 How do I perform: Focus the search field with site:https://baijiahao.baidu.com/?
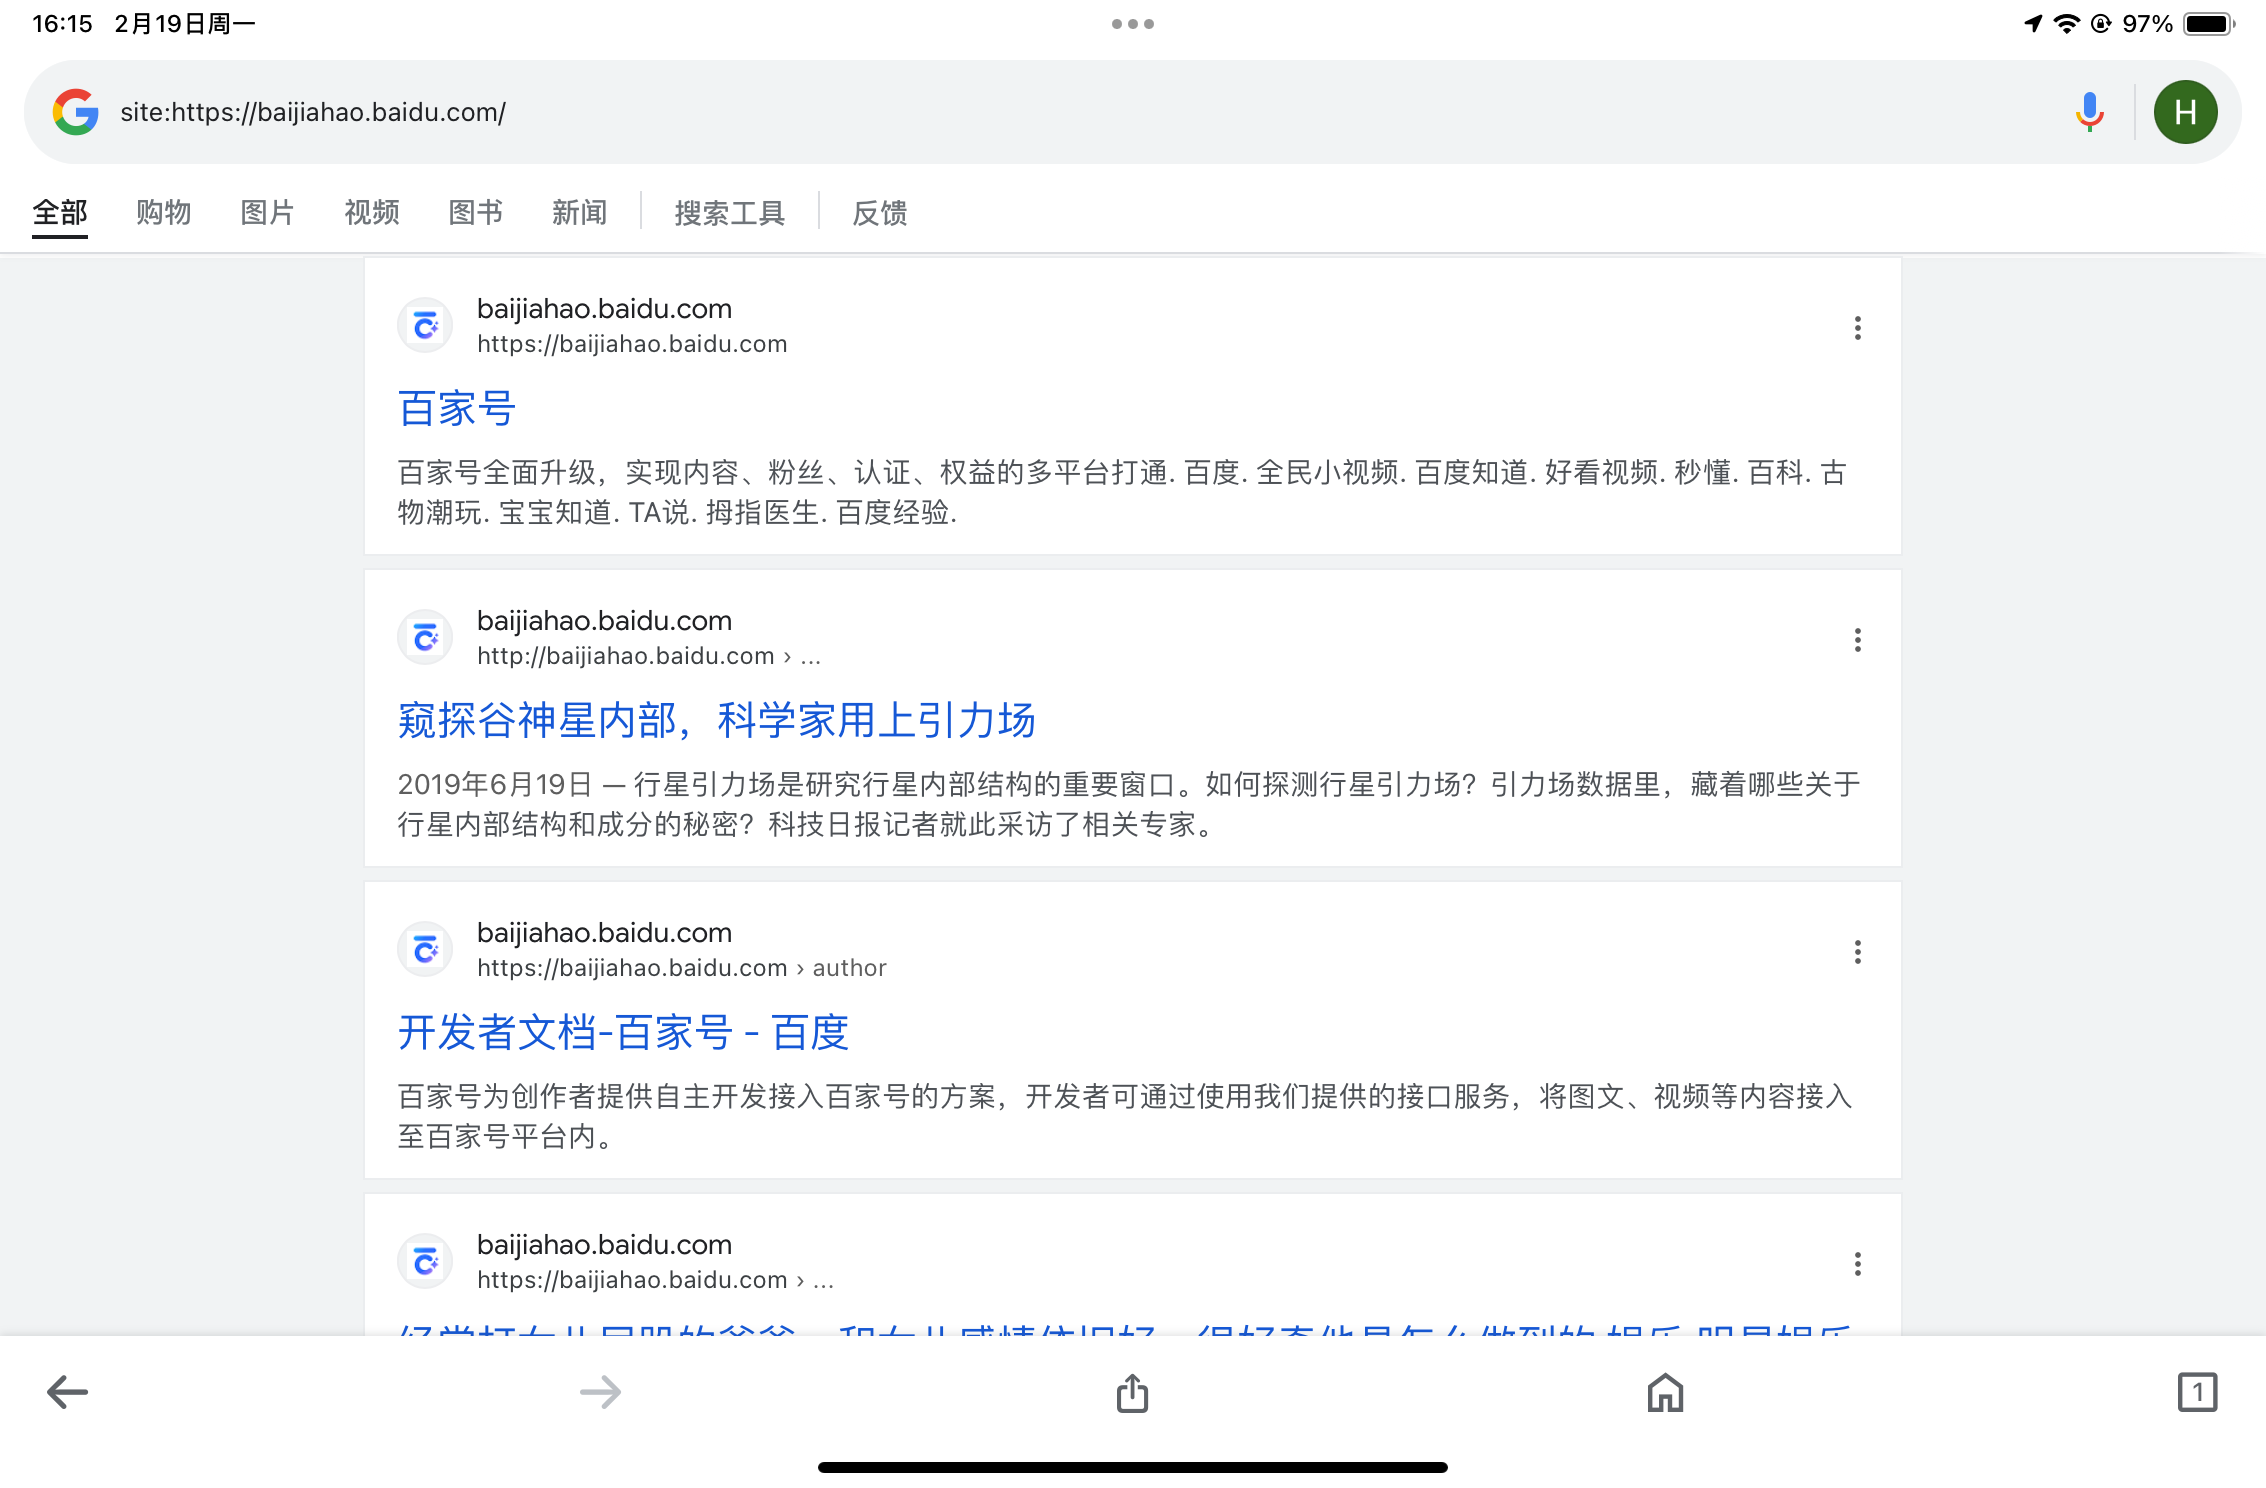click(1080, 112)
